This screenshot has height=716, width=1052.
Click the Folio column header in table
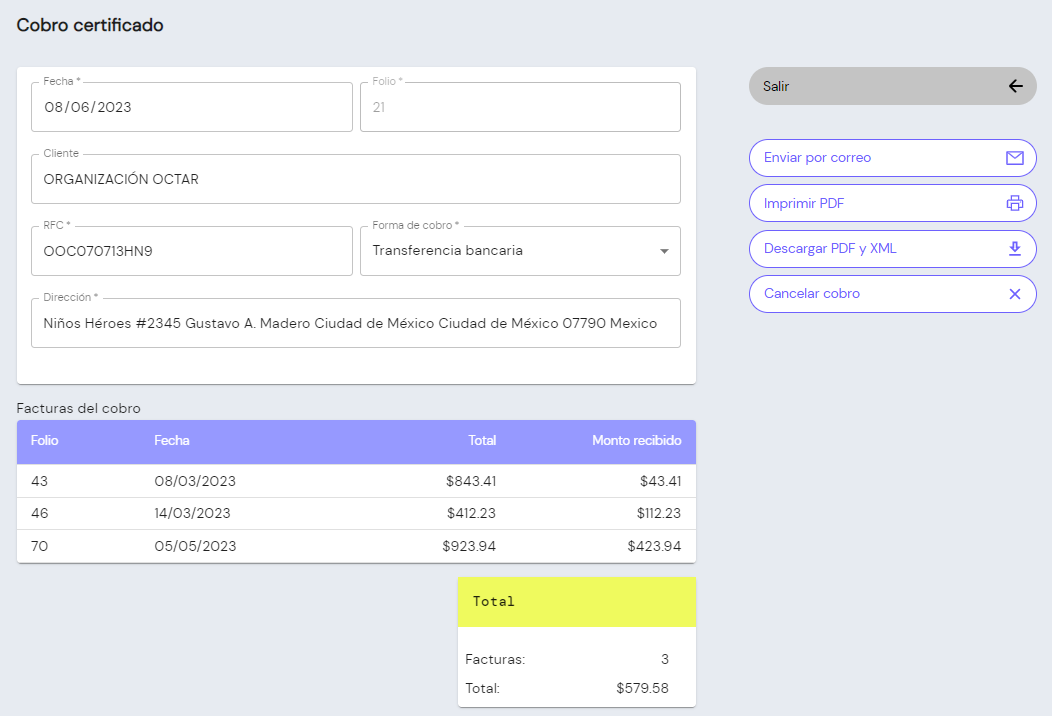click(x=45, y=441)
